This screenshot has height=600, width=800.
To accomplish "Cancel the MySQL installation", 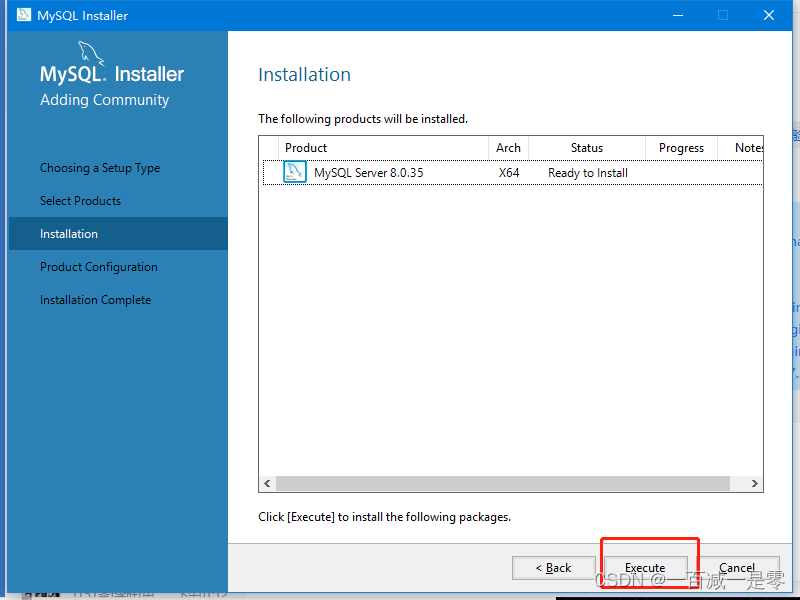I will pyautogui.click(x=737, y=568).
